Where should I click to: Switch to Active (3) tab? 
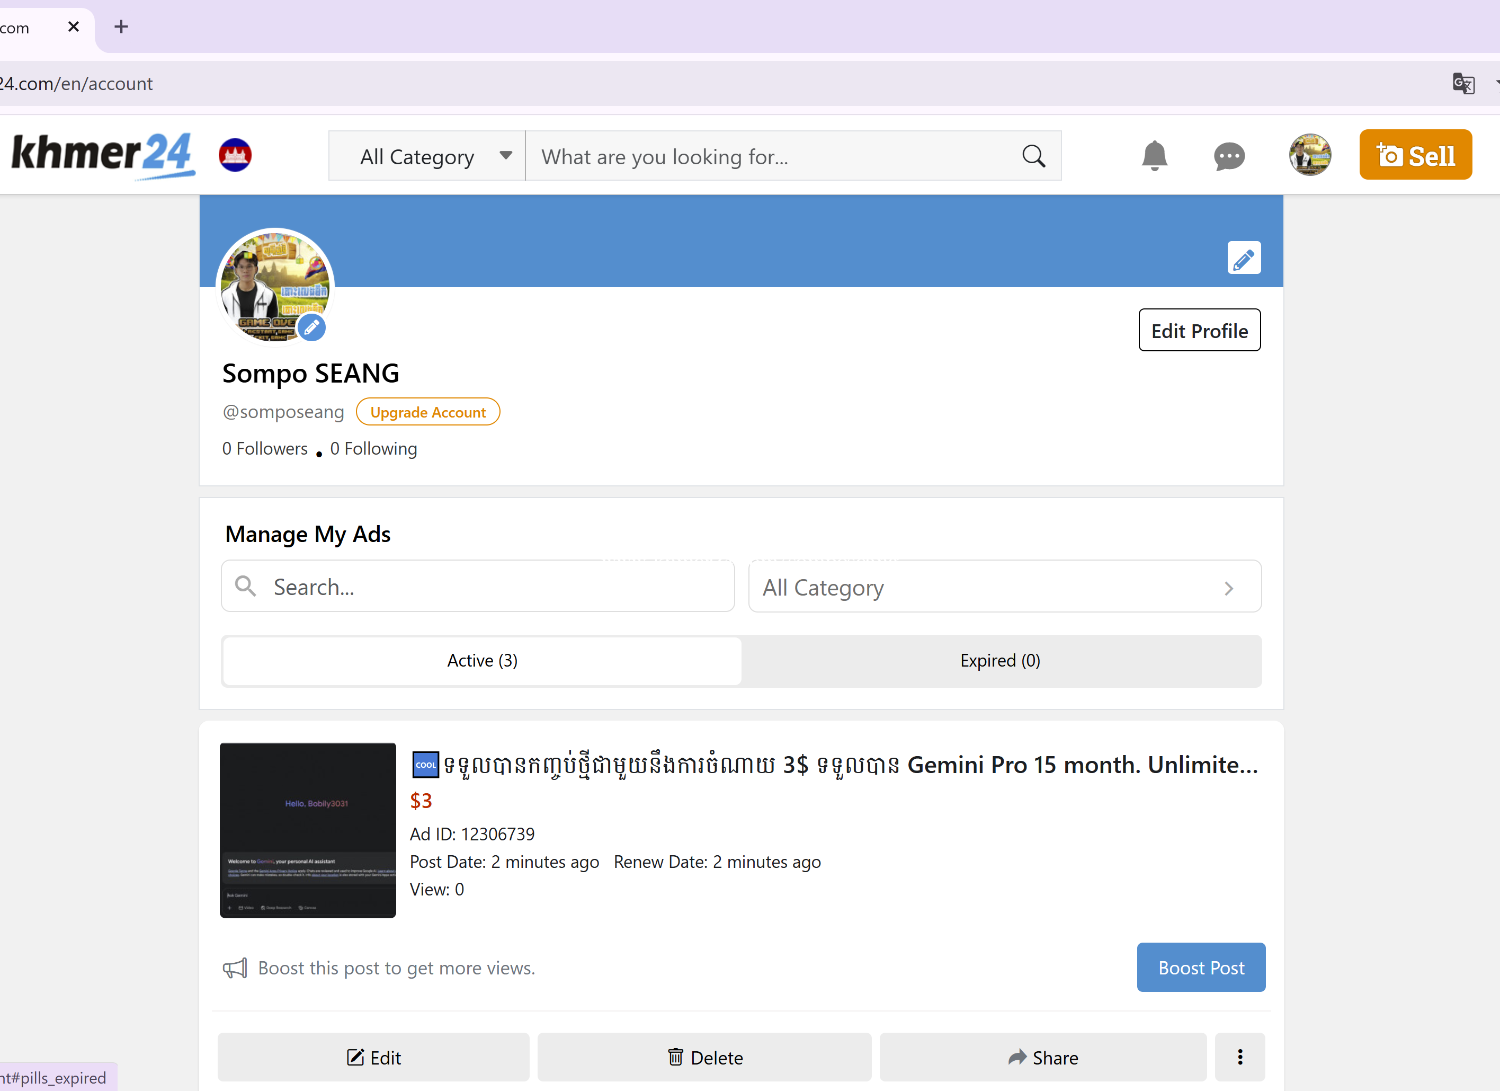(482, 661)
